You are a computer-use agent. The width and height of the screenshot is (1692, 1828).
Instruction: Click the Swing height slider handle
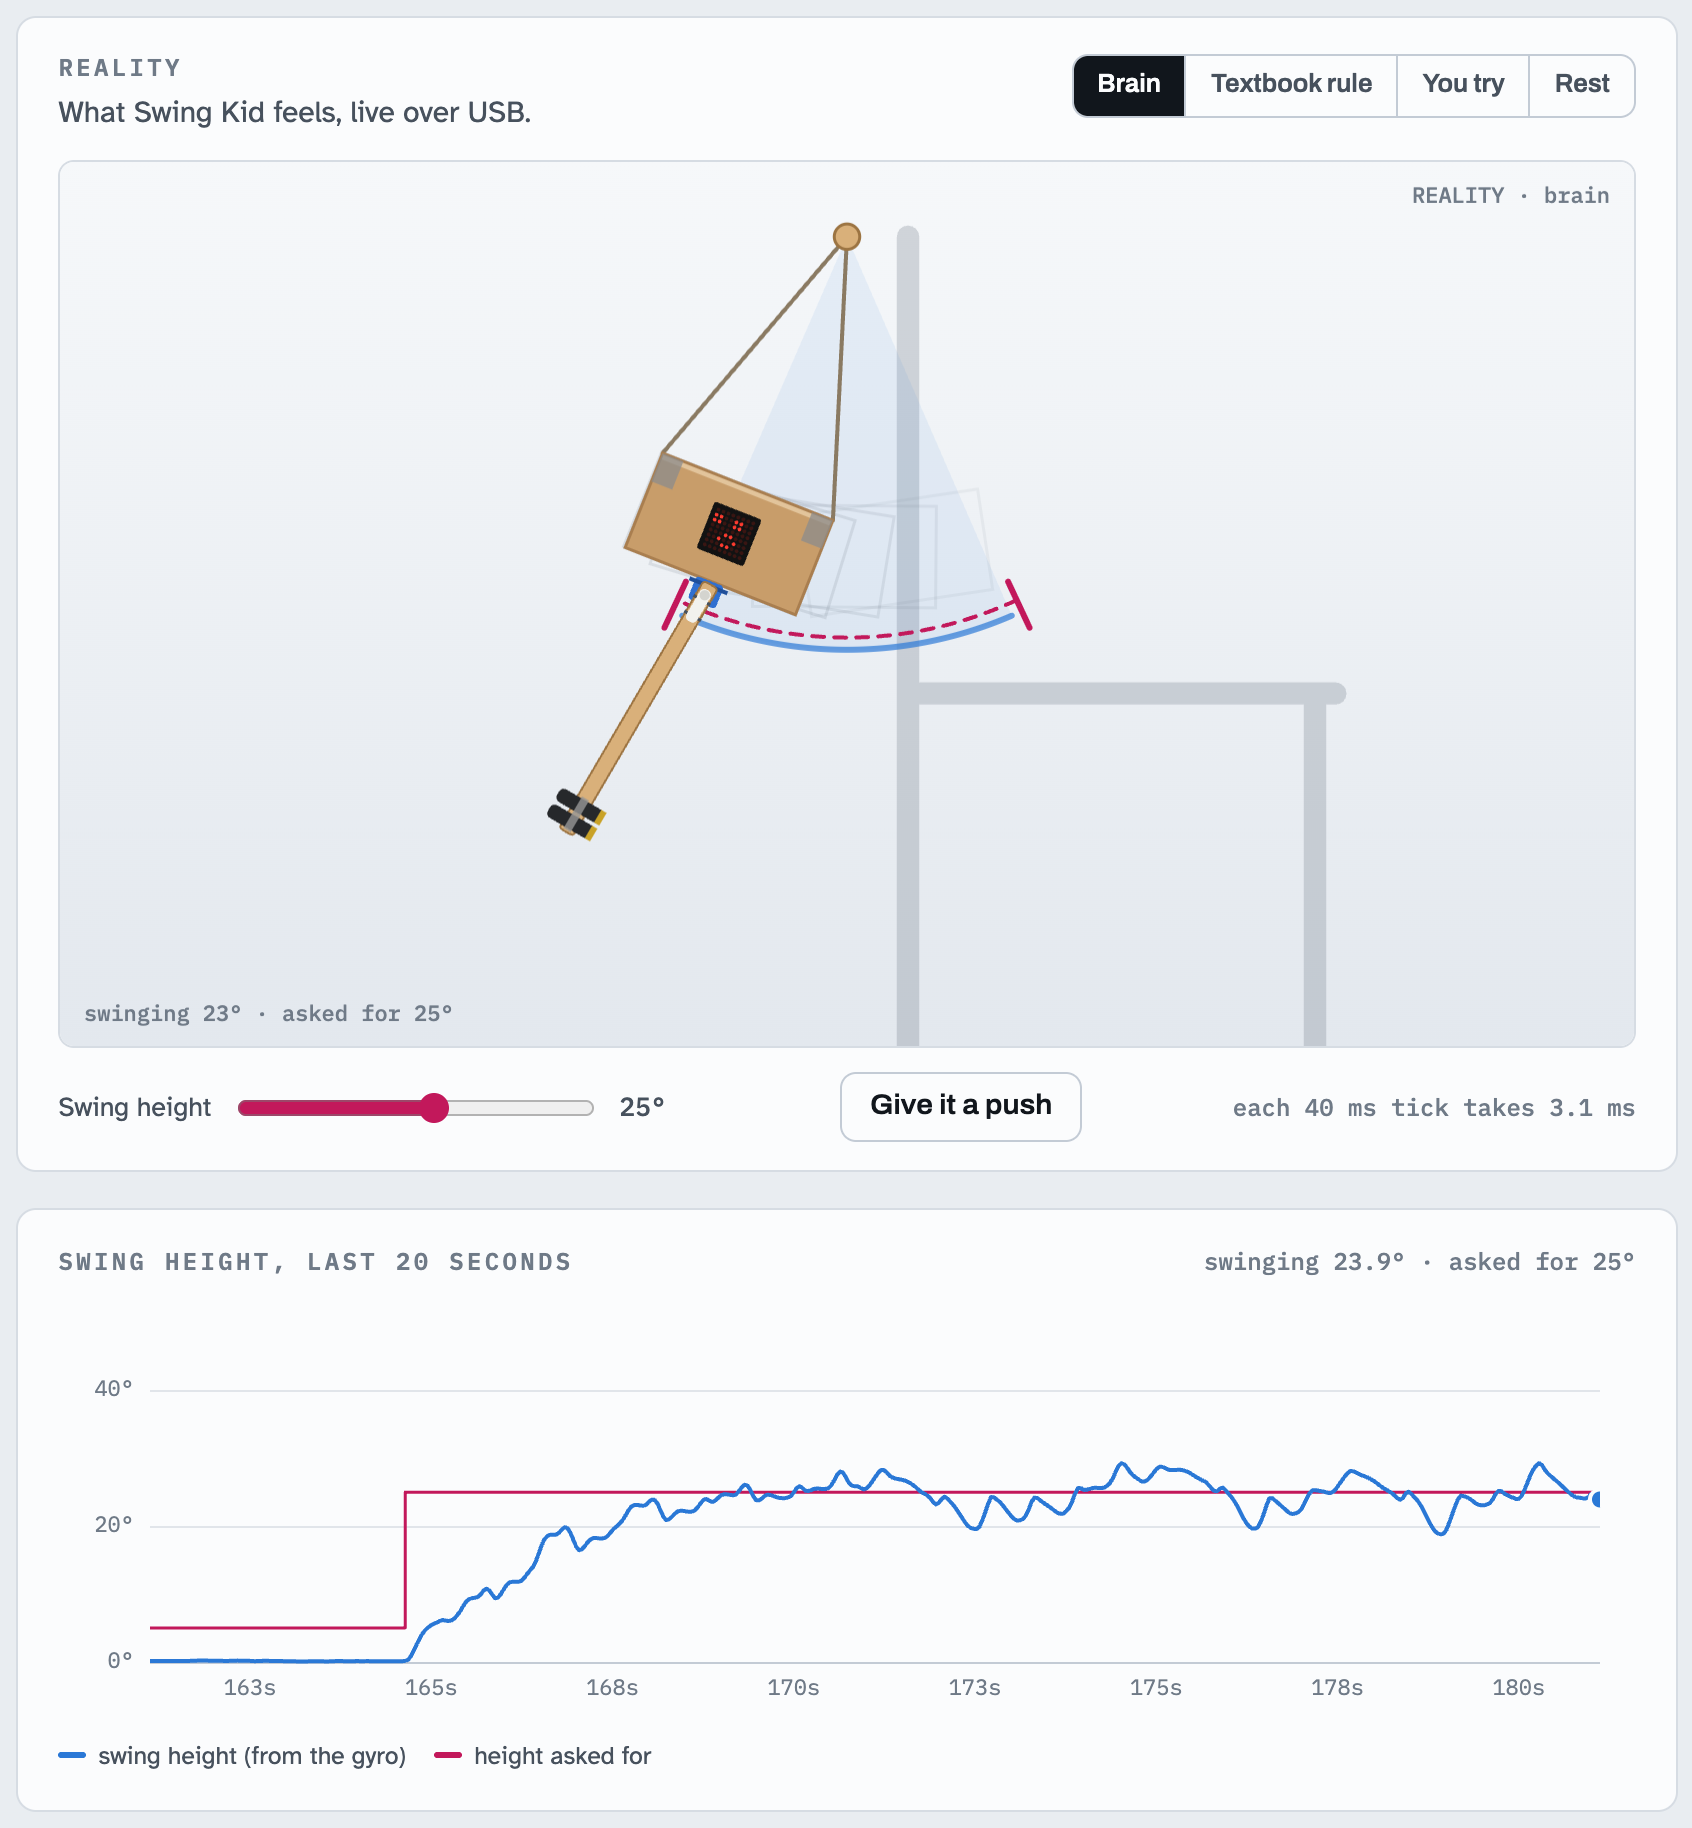coord(434,1107)
